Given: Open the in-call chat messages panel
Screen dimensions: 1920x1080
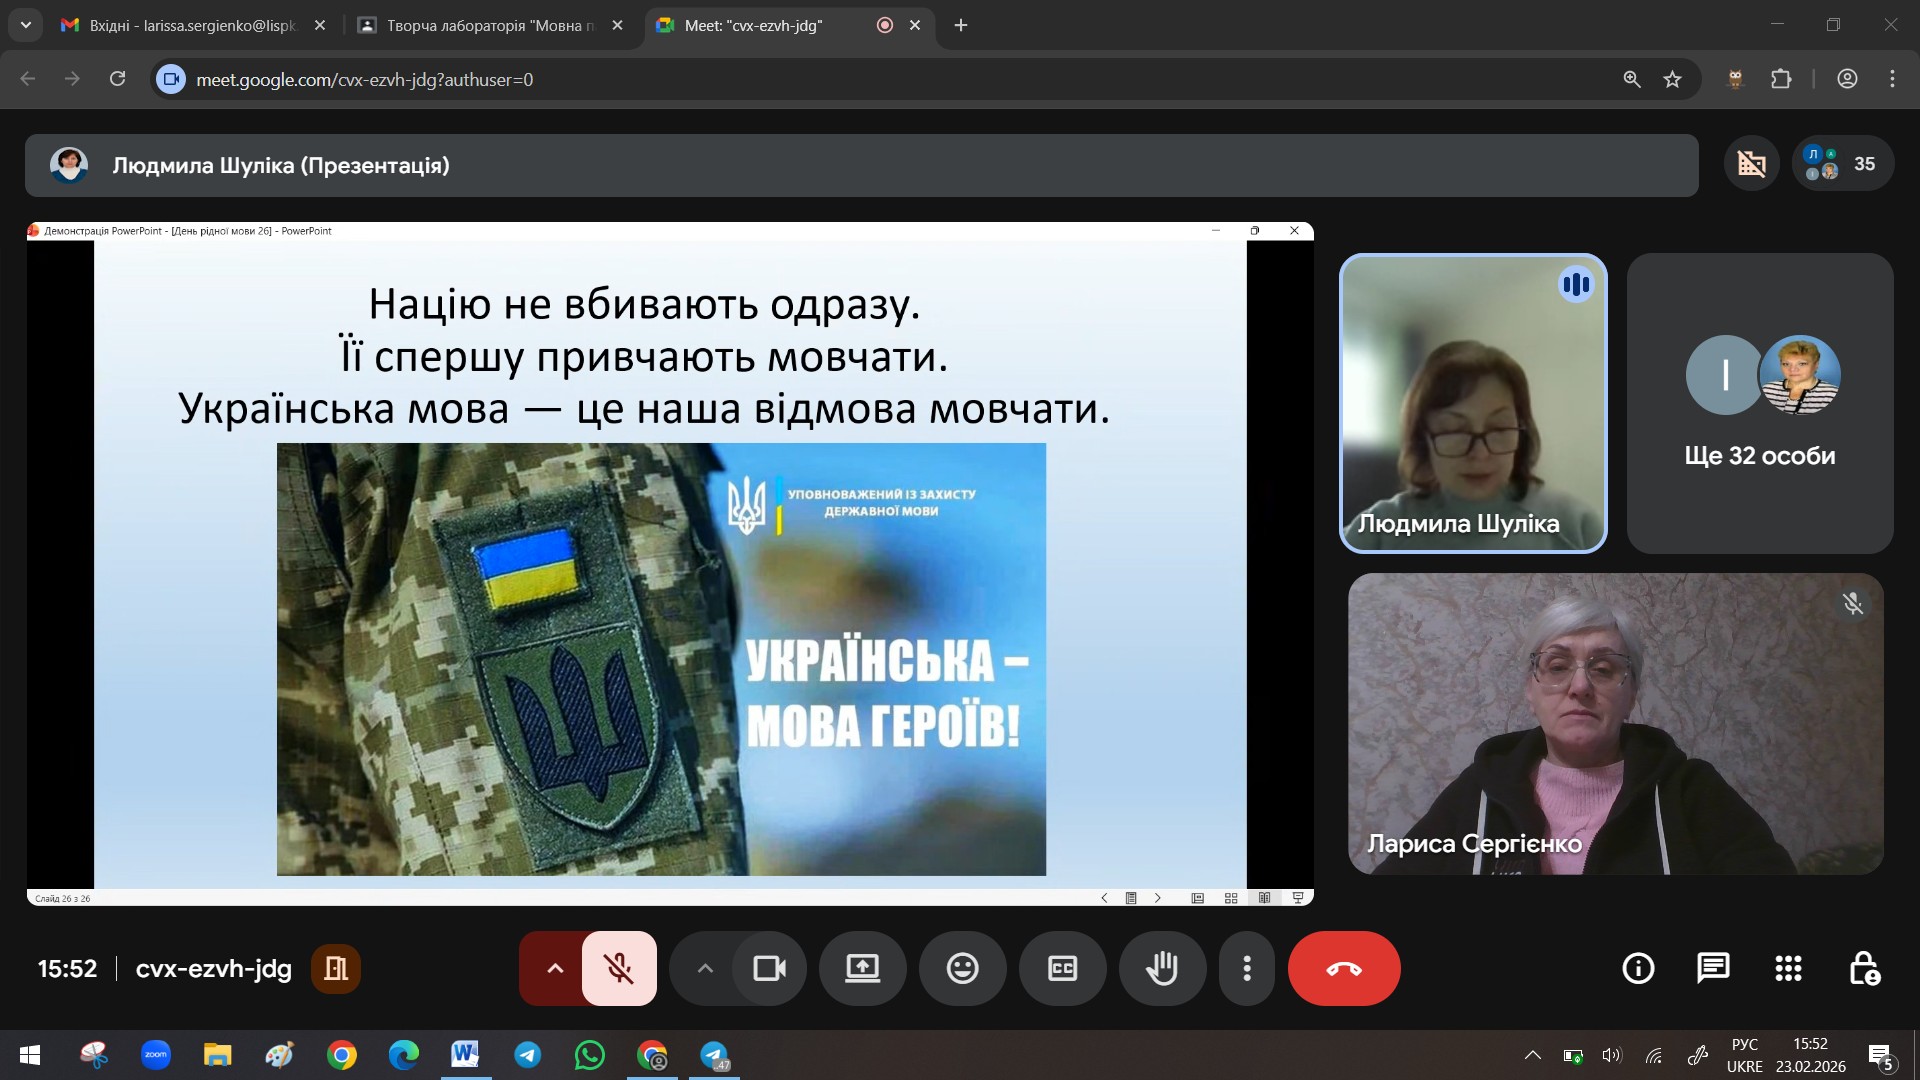Looking at the screenshot, I should pyautogui.click(x=1713, y=968).
